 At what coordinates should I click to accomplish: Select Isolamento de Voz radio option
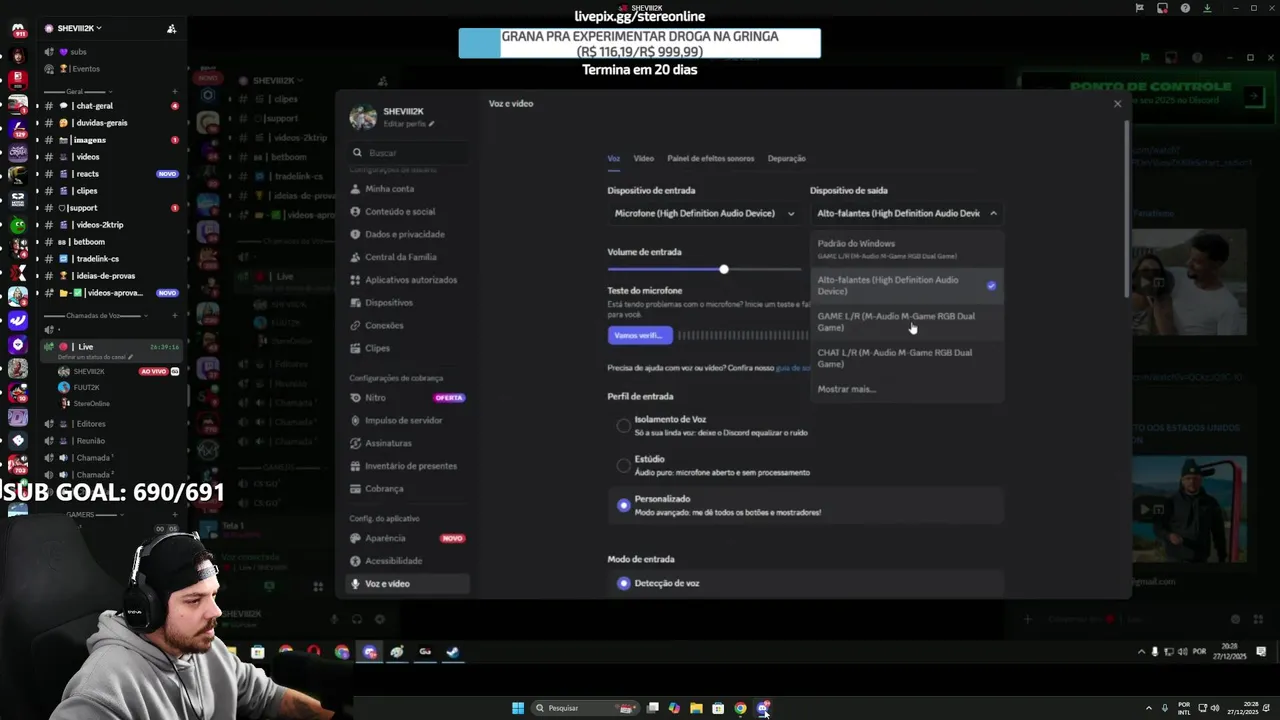(624, 426)
